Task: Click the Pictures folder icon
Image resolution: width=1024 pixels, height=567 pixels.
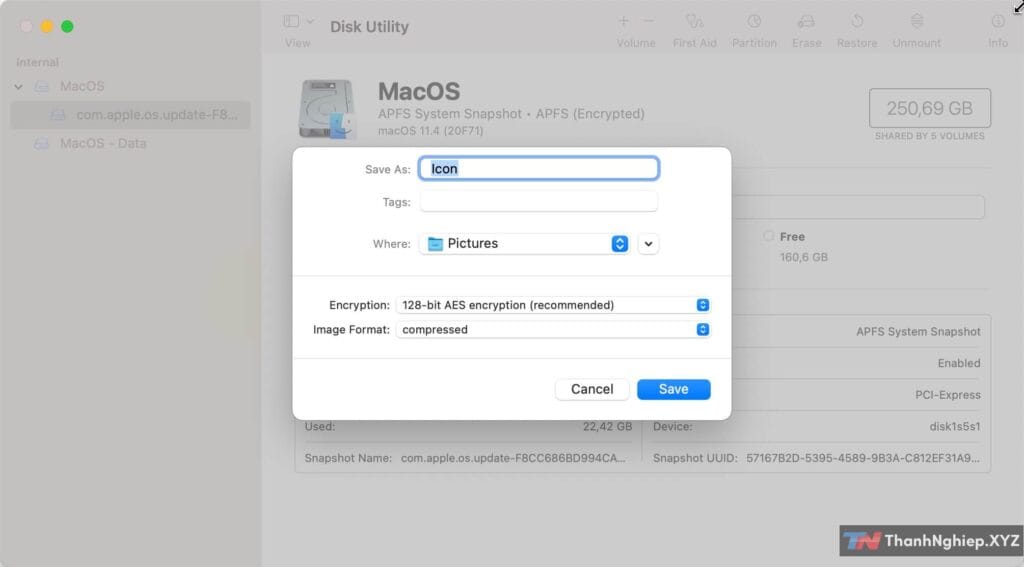Action: [x=435, y=244]
